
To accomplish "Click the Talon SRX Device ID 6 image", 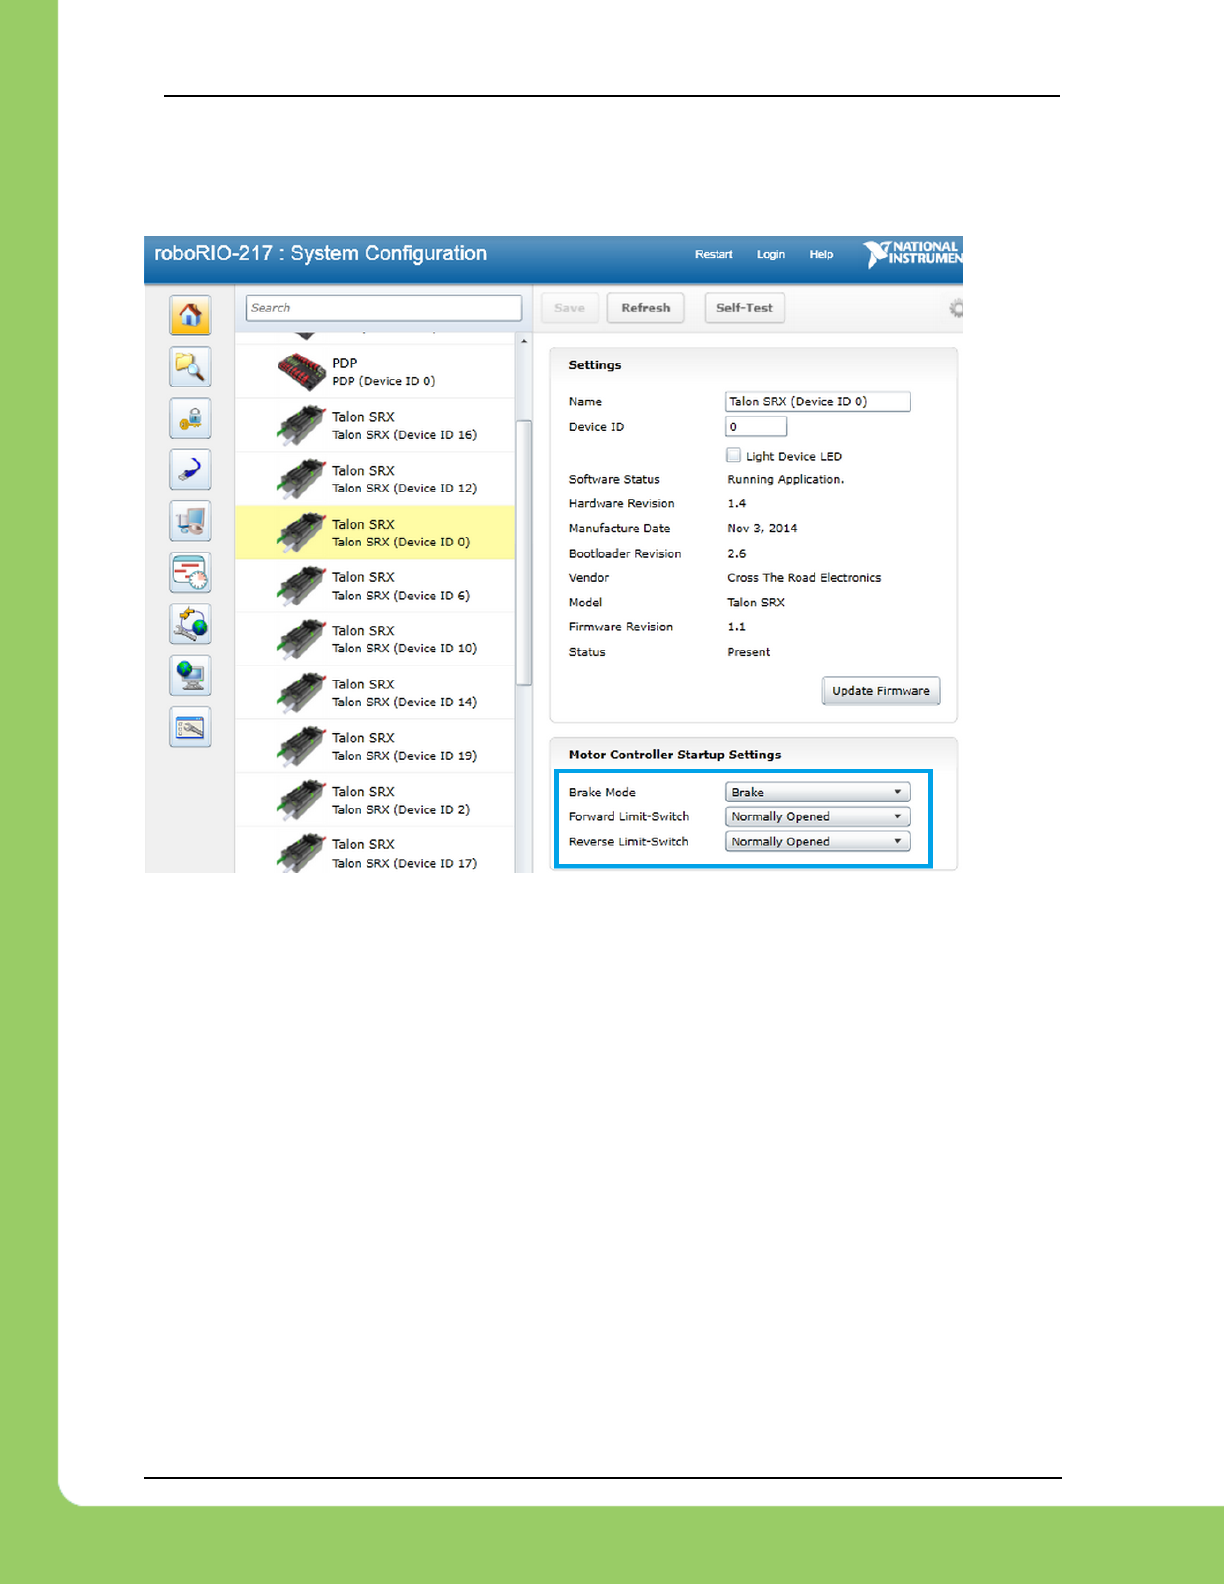I will (x=302, y=586).
